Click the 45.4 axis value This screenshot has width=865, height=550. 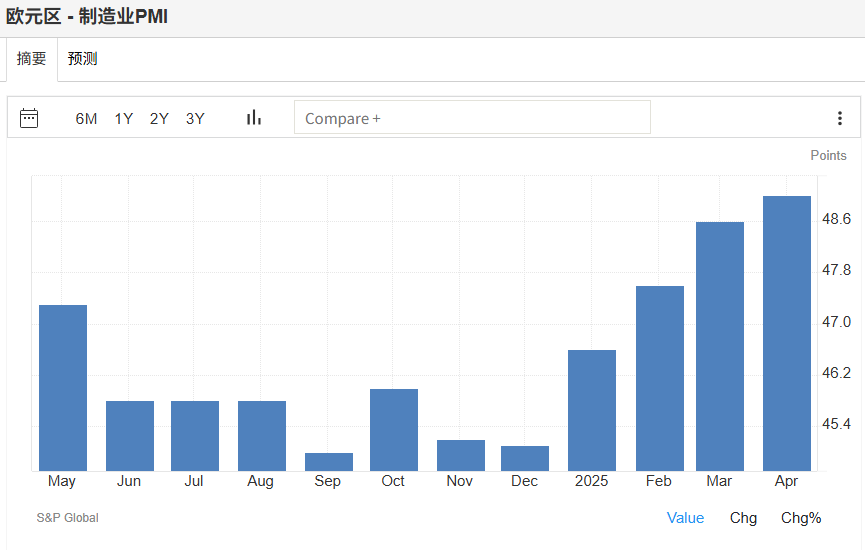click(x=836, y=424)
